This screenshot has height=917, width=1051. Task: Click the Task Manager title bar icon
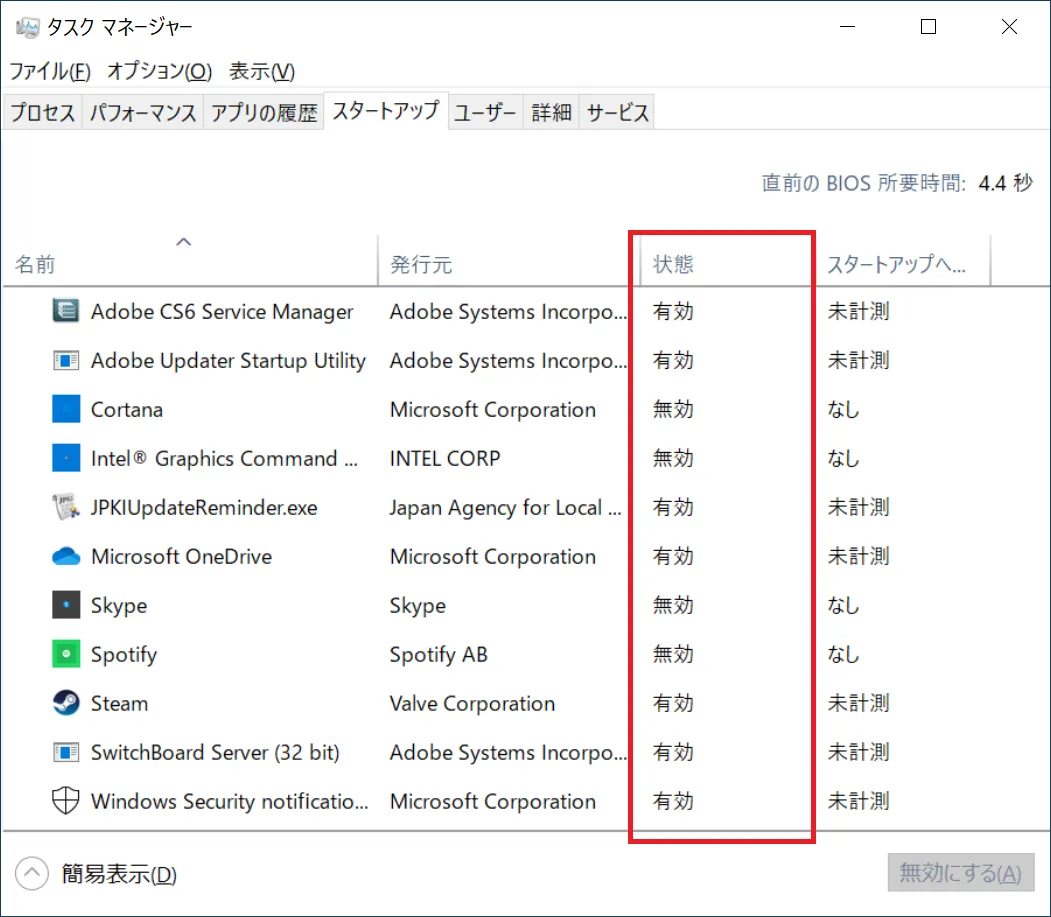27,27
